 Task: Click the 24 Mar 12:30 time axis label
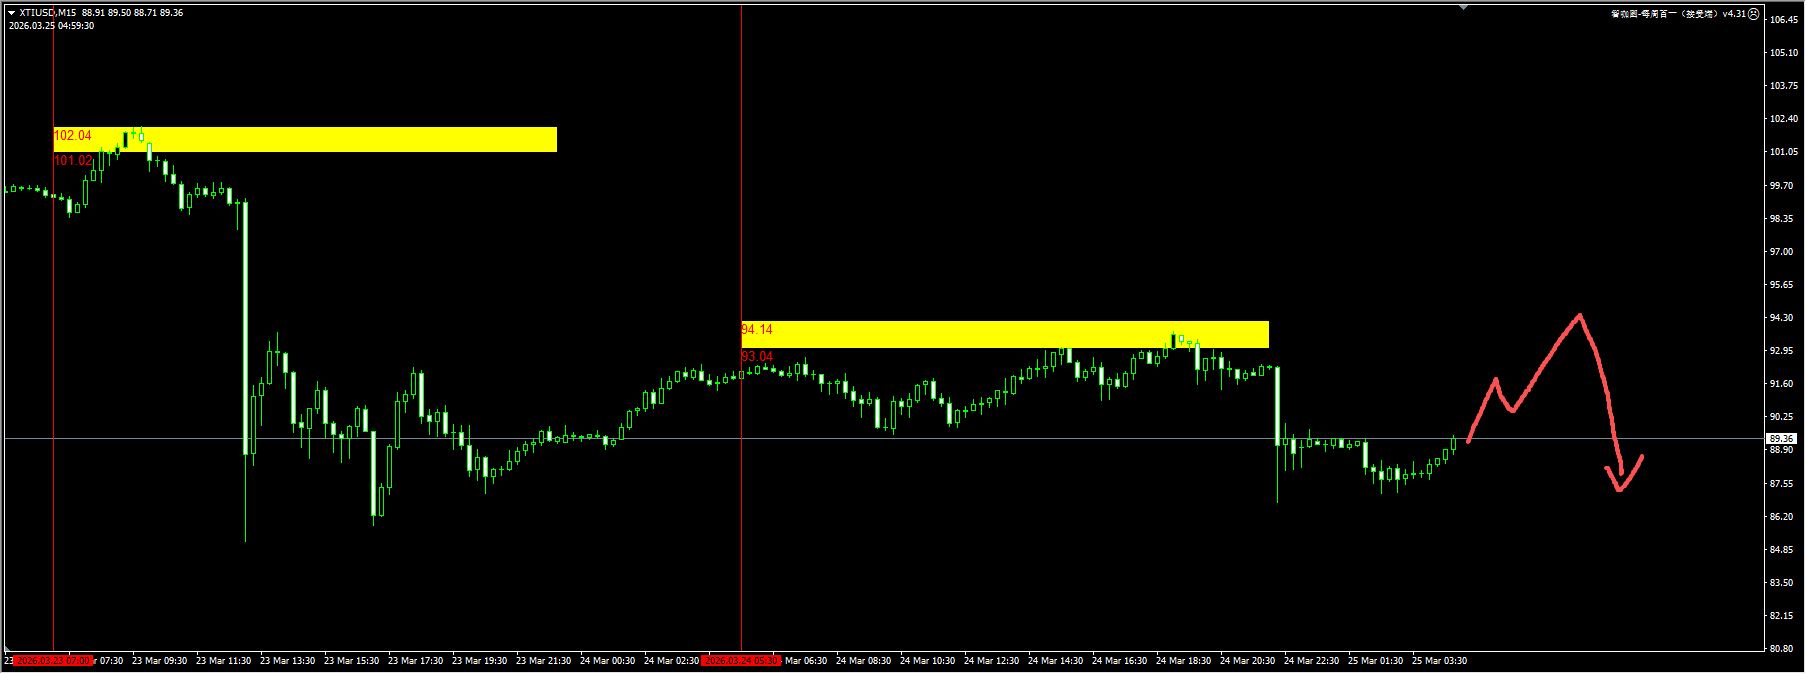point(991,661)
